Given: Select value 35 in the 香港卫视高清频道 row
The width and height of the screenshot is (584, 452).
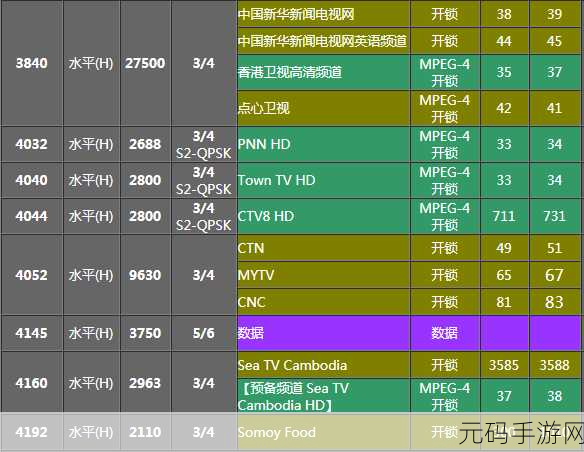Looking at the screenshot, I should 504,72.
